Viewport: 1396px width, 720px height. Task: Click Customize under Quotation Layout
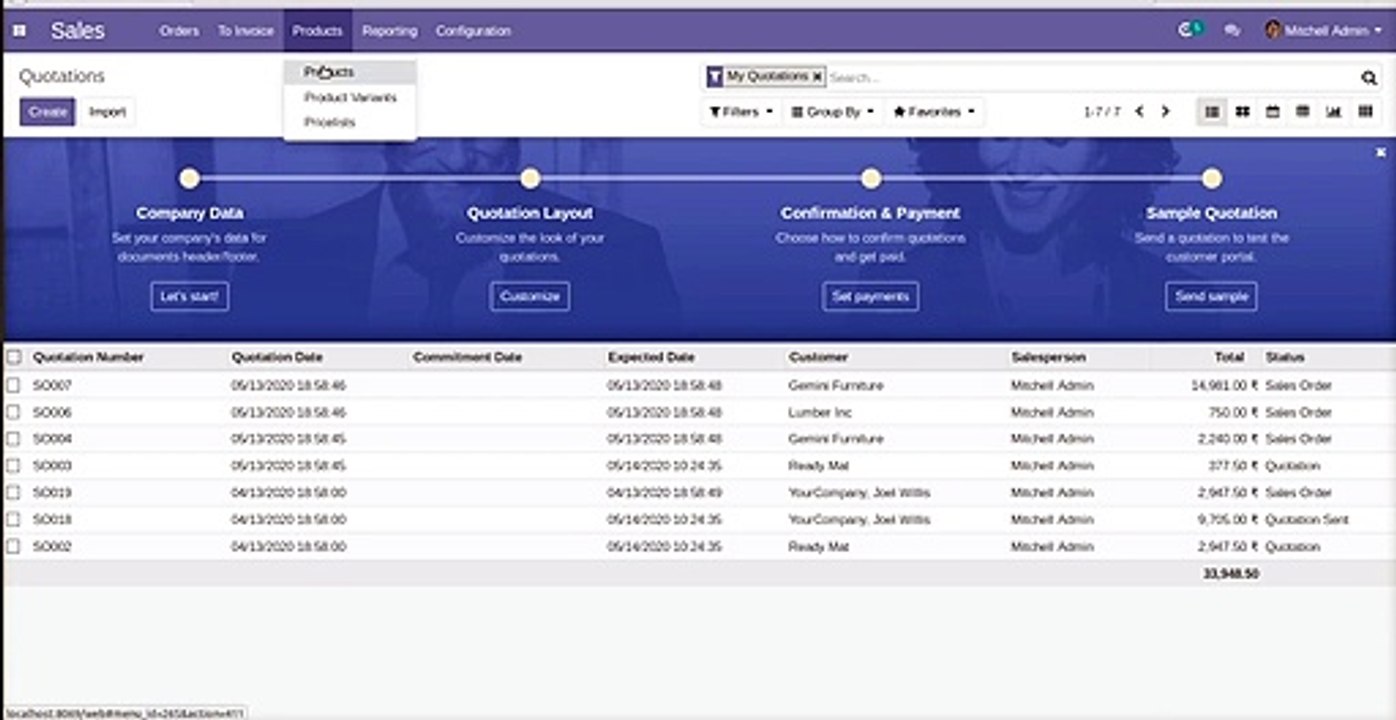pos(530,297)
